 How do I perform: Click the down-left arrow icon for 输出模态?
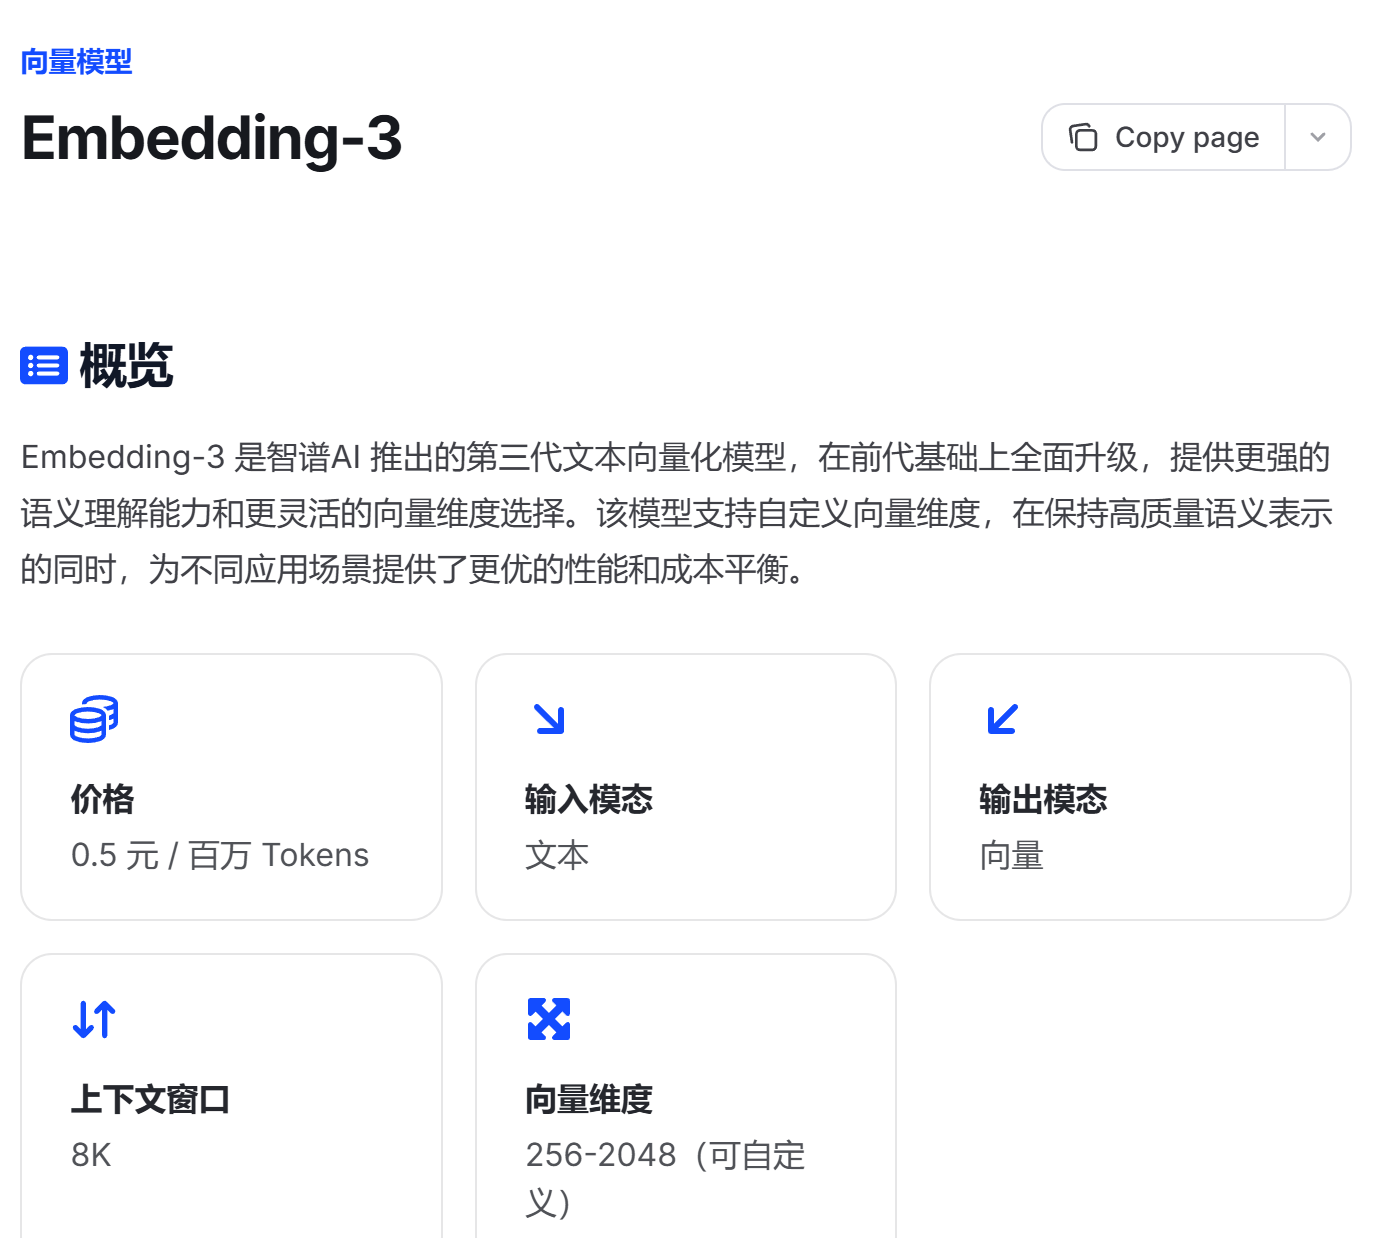click(1002, 719)
